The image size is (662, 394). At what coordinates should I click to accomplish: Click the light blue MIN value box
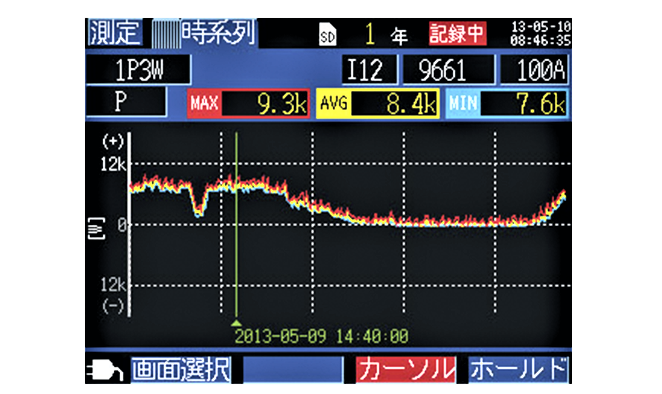[x=507, y=103]
